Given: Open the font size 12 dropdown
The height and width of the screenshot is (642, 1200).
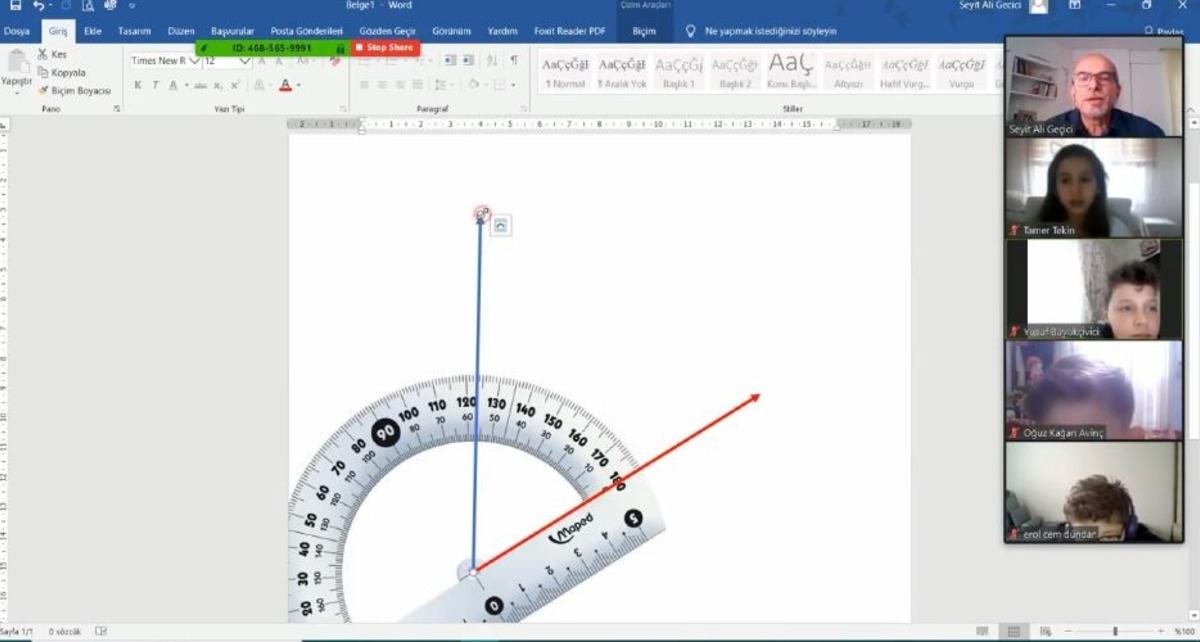Looking at the screenshot, I should click(x=244, y=61).
